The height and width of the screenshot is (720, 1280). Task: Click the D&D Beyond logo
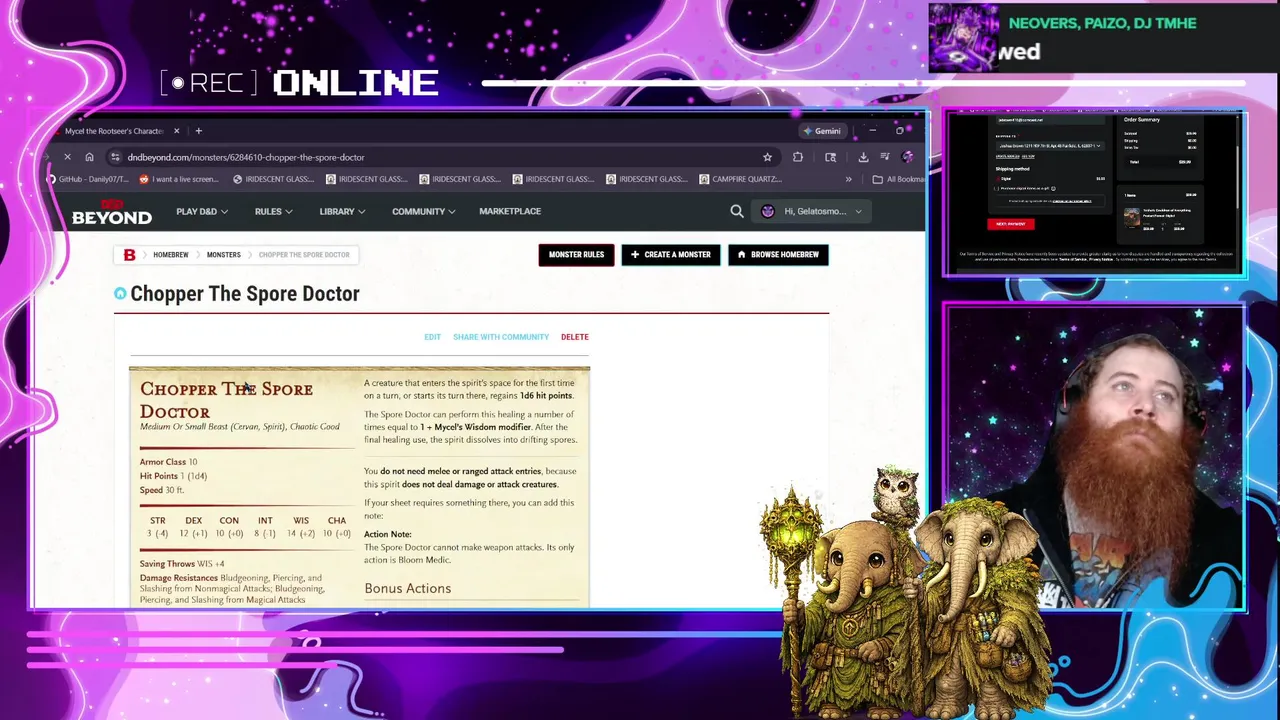click(x=111, y=211)
